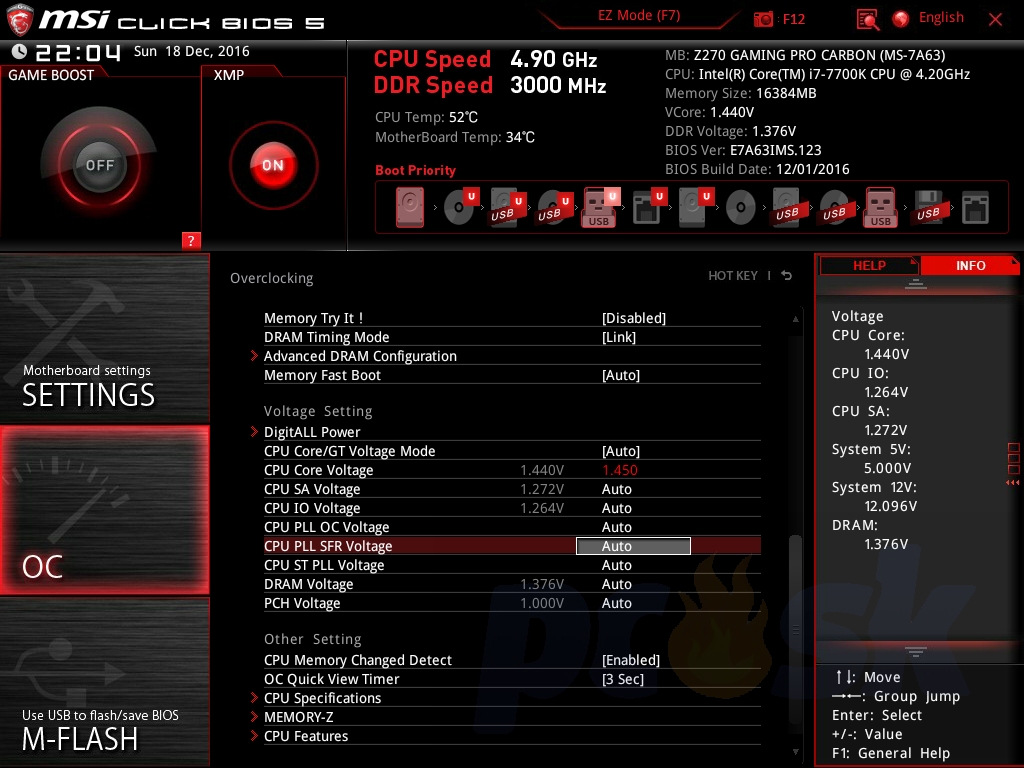Select the UEFI hard disk icon without USB banner
This screenshot has height=768, width=1024.
(696, 206)
